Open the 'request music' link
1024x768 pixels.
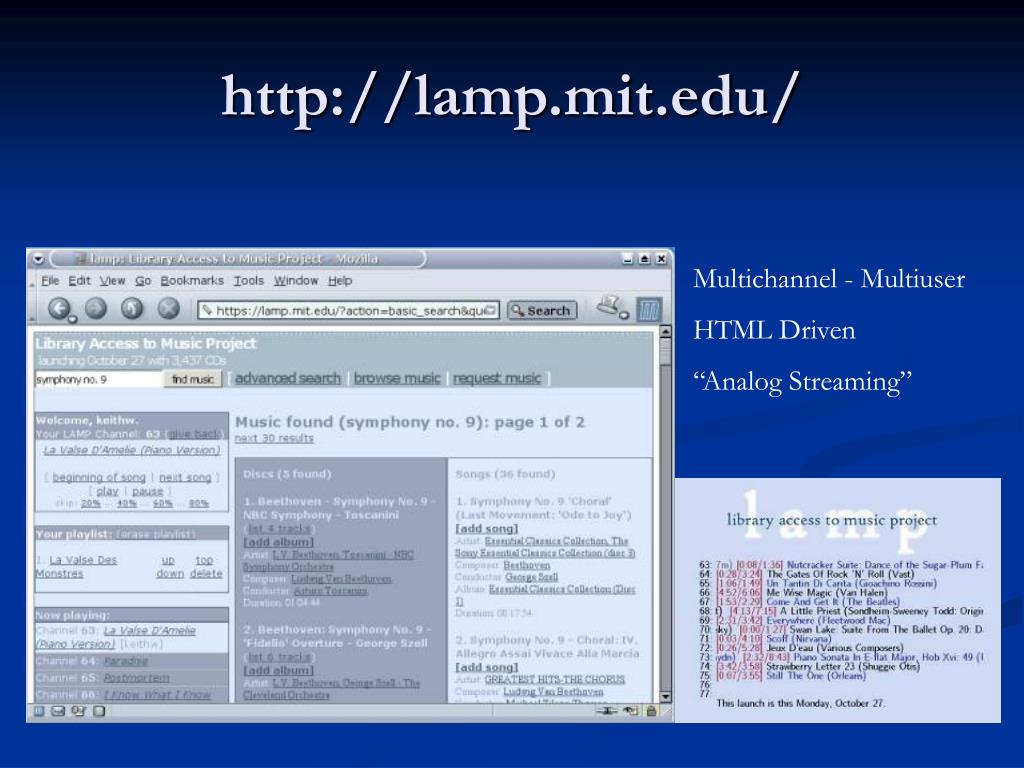497,378
